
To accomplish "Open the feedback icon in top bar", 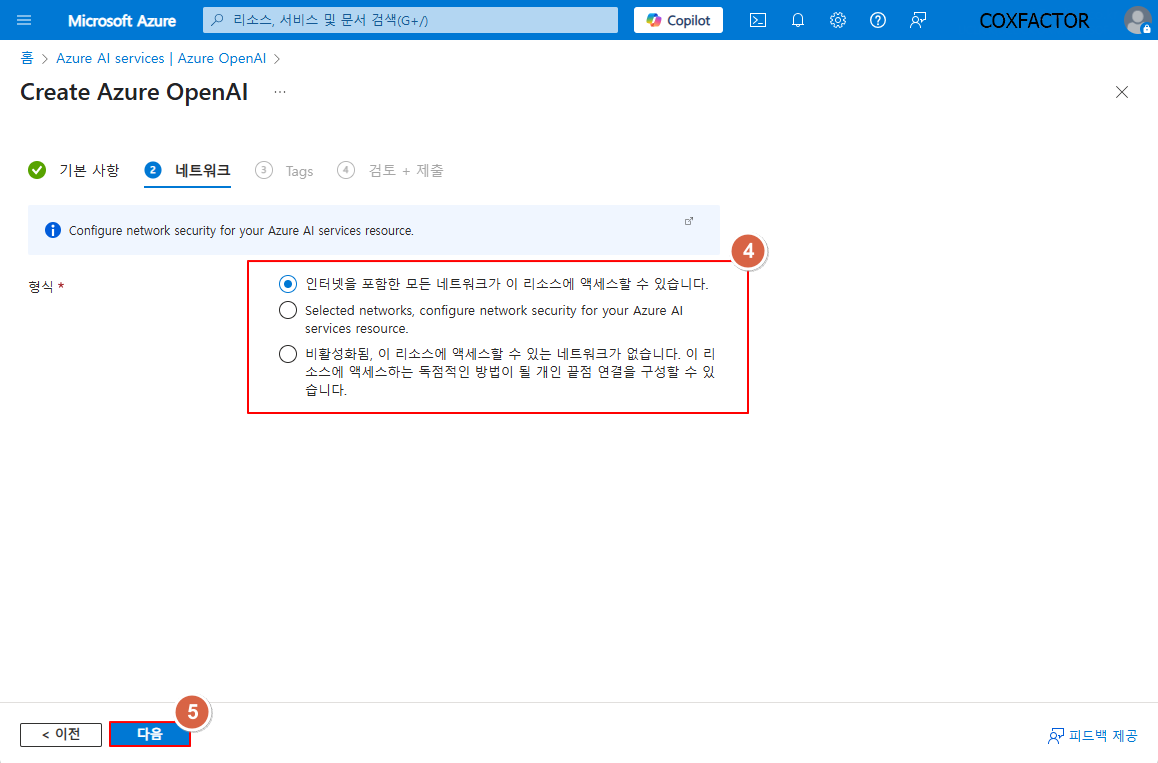I will (x=917, y=20).
